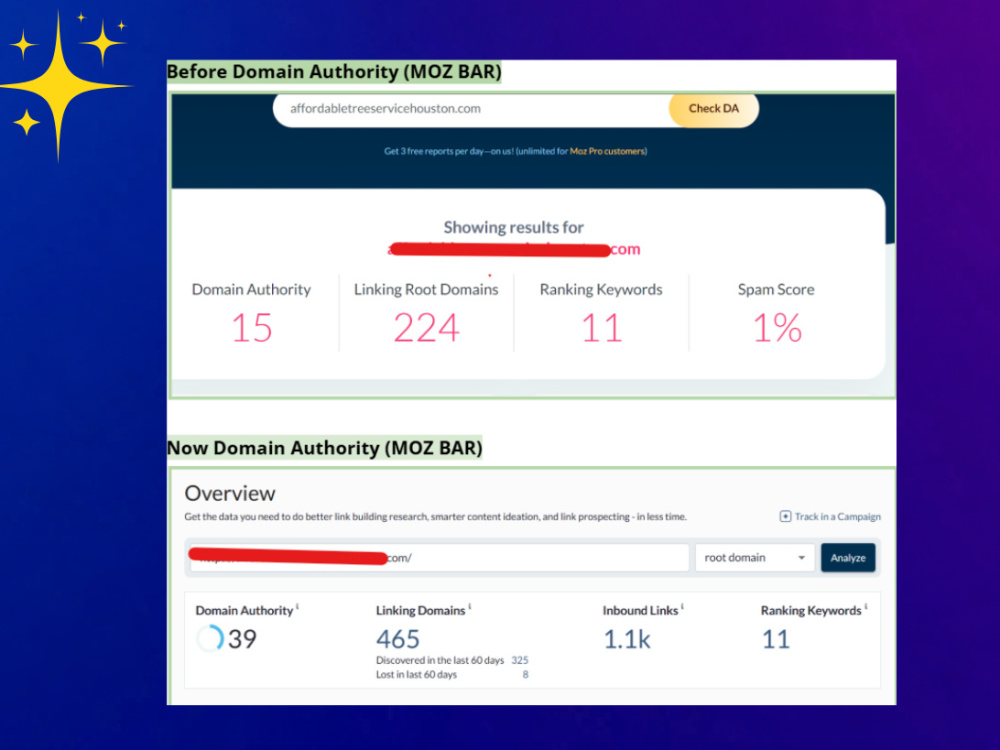1000x750 pixels.
Task: Click the Ranking Keywords value 11 in top results
Action: tap(601, 328)
